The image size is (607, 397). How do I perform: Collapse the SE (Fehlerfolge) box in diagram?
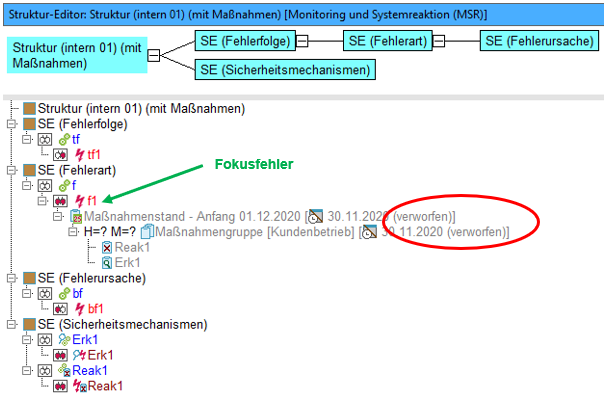pos(302,41)
